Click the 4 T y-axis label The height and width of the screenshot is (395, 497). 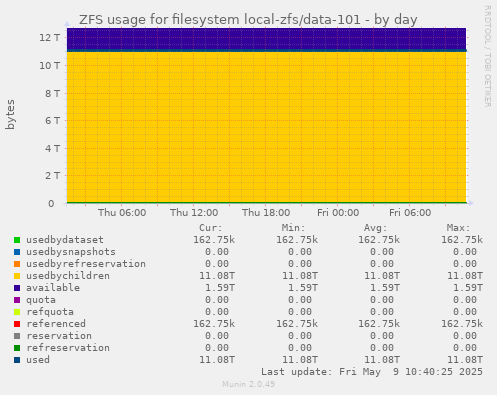pos(53,148)
